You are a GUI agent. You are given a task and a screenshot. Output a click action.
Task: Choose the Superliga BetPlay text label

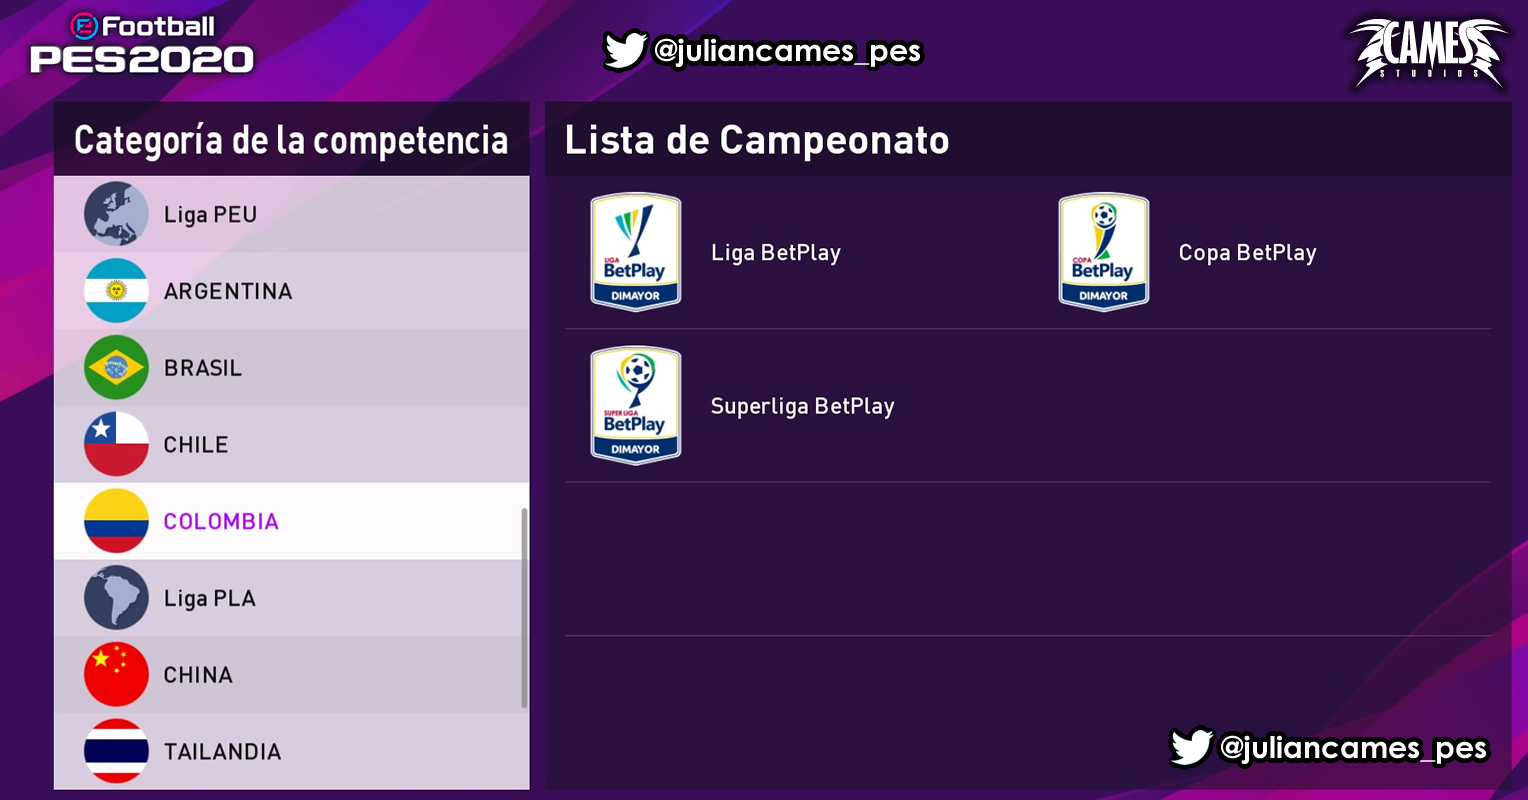pos(802,406)
